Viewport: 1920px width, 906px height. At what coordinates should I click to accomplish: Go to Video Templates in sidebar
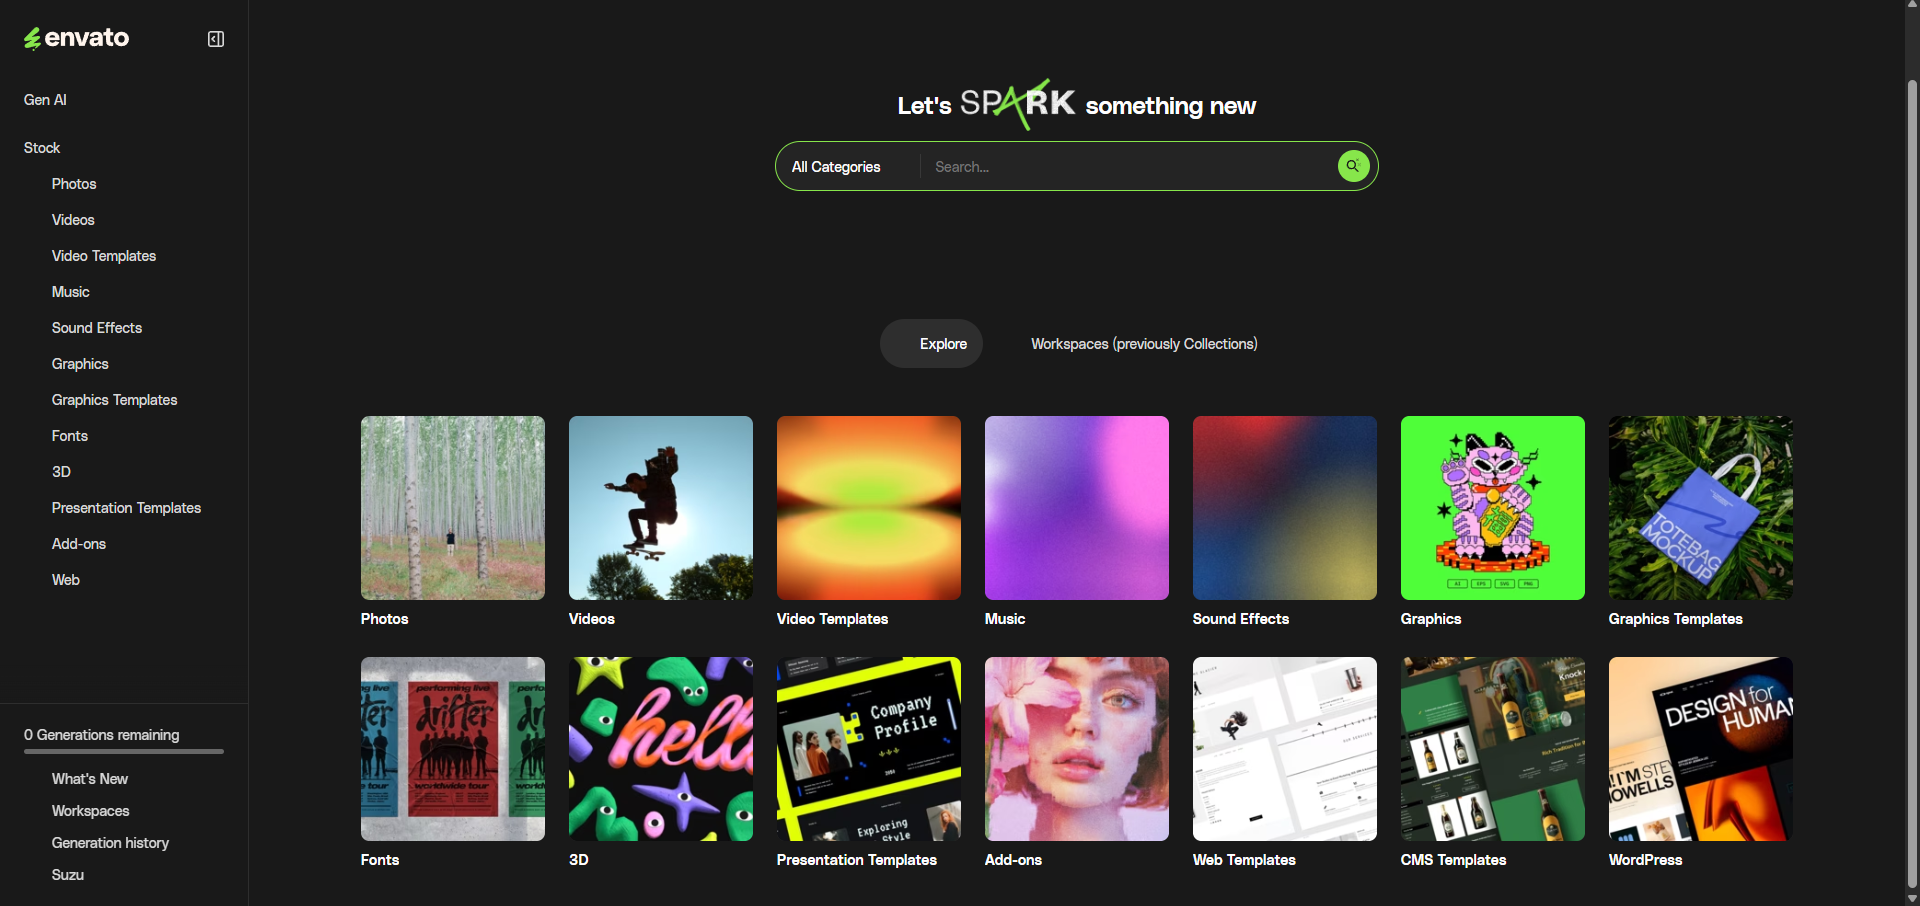tap(104, 256)
